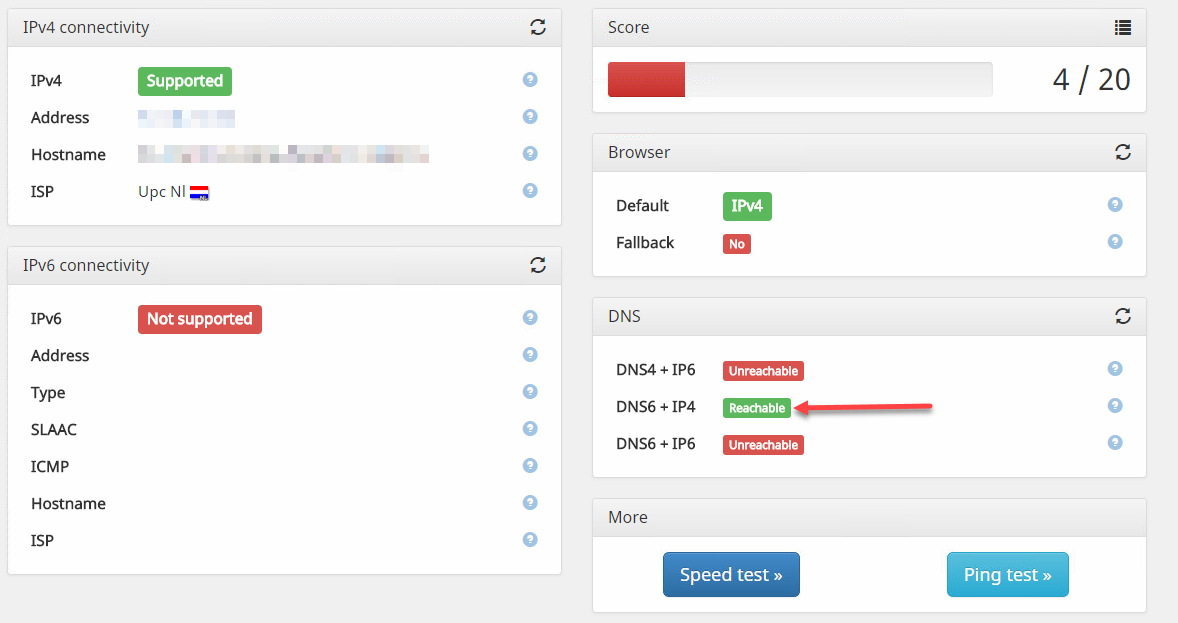
Task: Click the Speed test button
Action: tap(731, 575)
